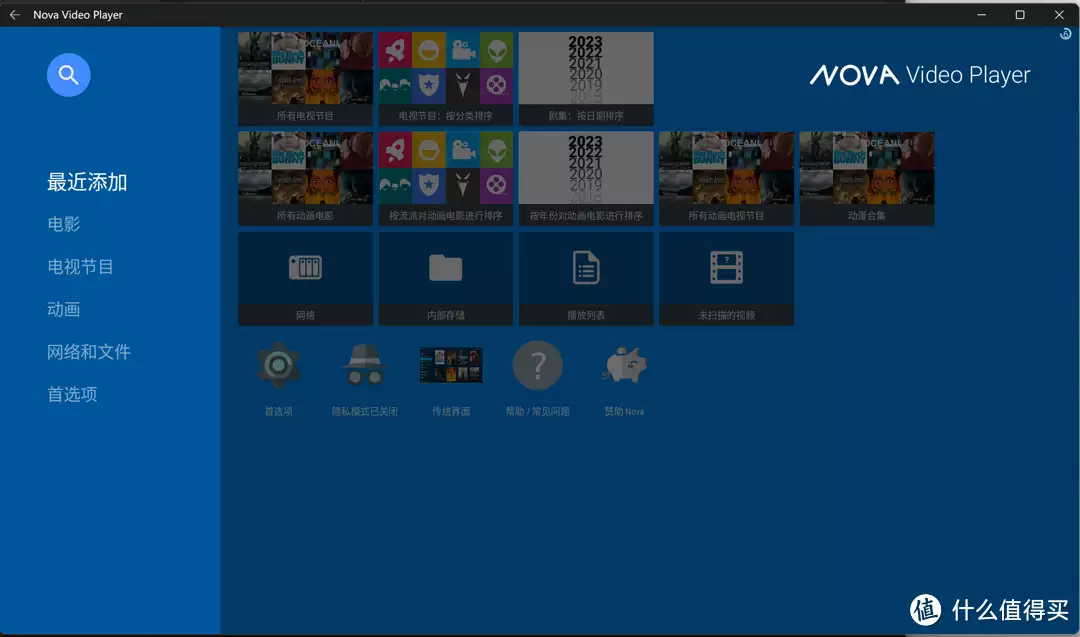Open the 动漫合集 tile
Viewport: 1080px width, 637px height.
coord(867,178)
